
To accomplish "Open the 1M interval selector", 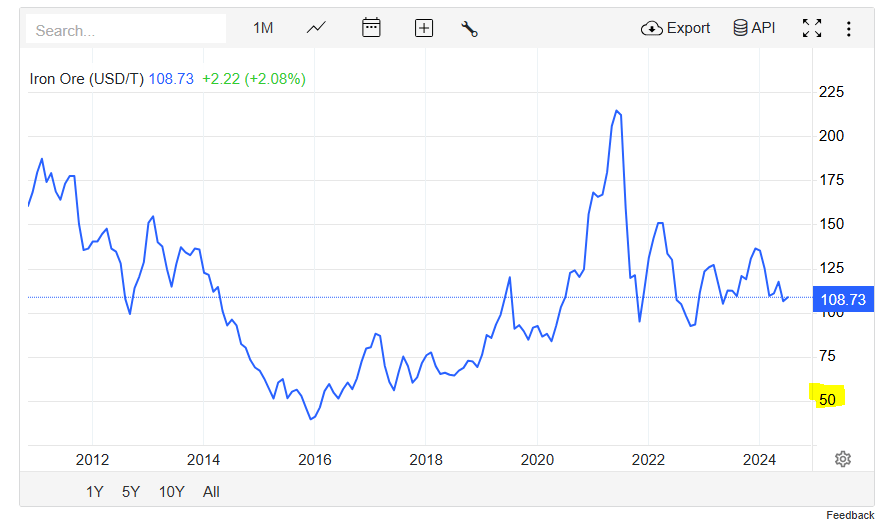I will 263,28.
